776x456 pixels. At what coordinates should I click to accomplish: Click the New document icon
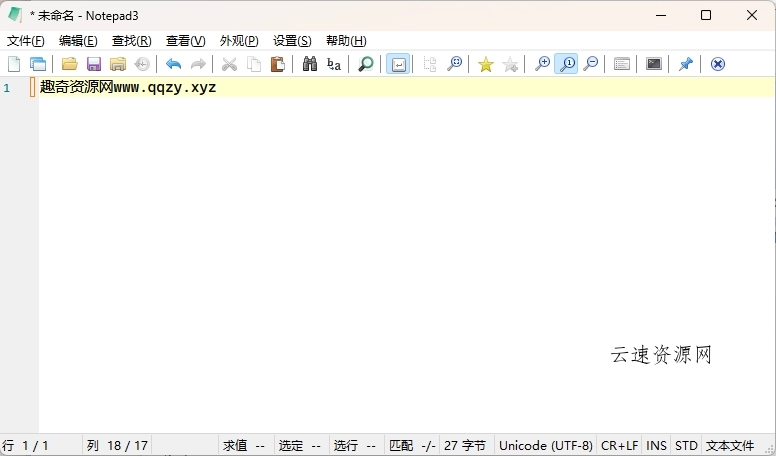tap(14, 64)
